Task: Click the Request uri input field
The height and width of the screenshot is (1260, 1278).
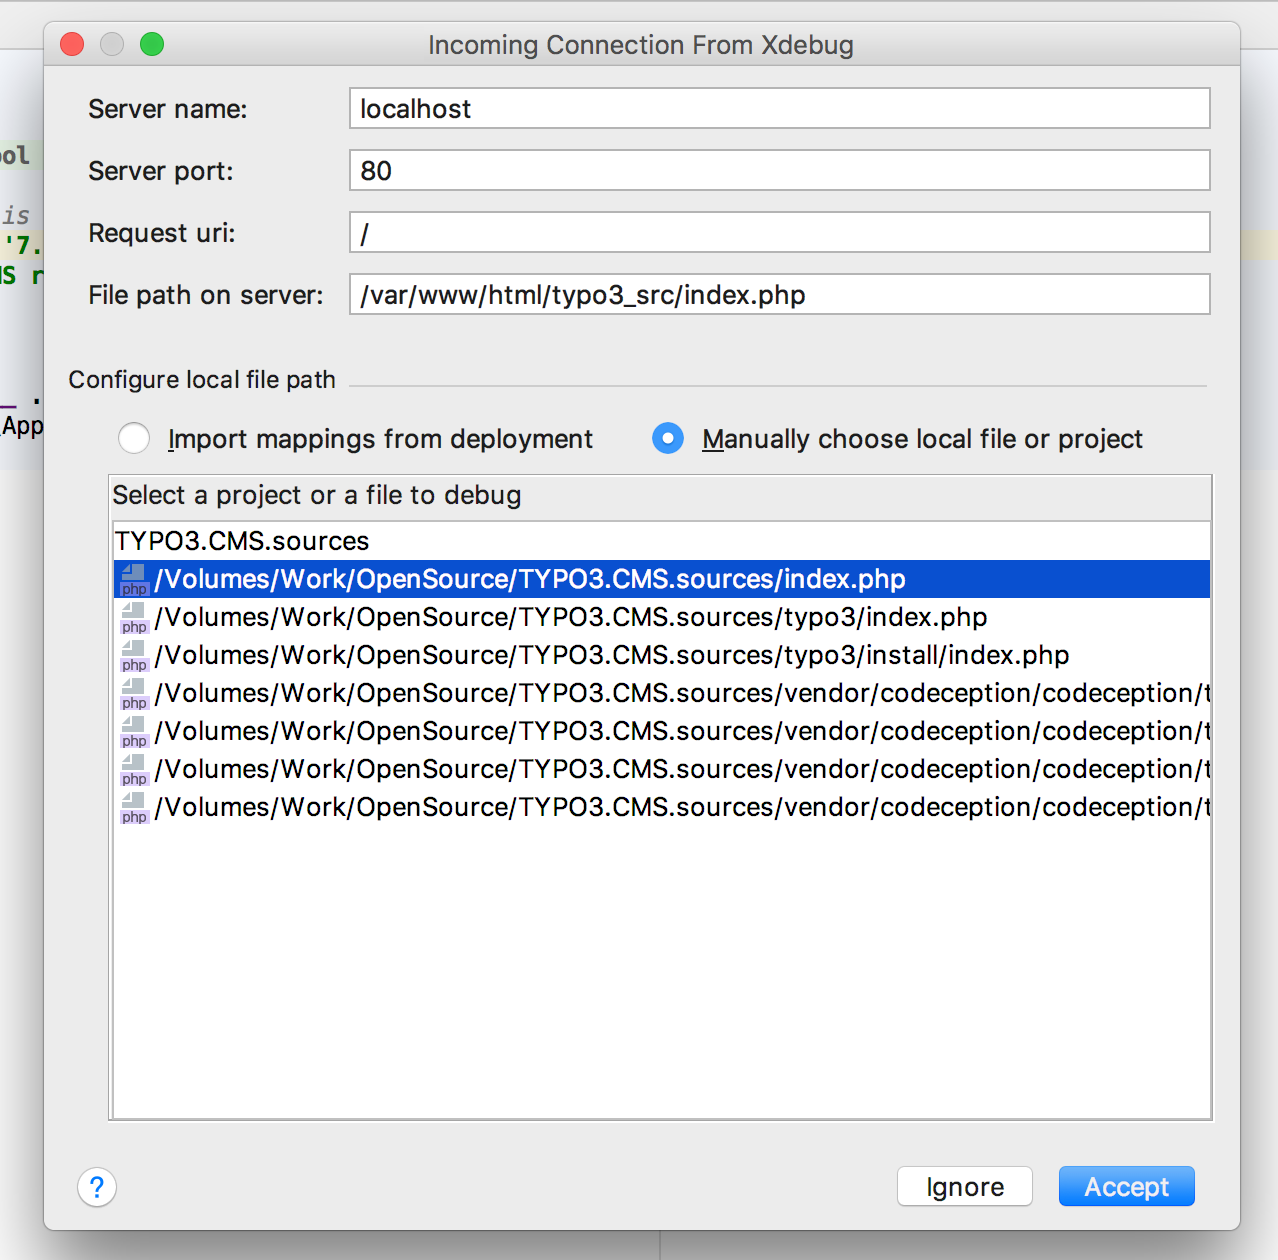Action: click(x=779, y=232)
